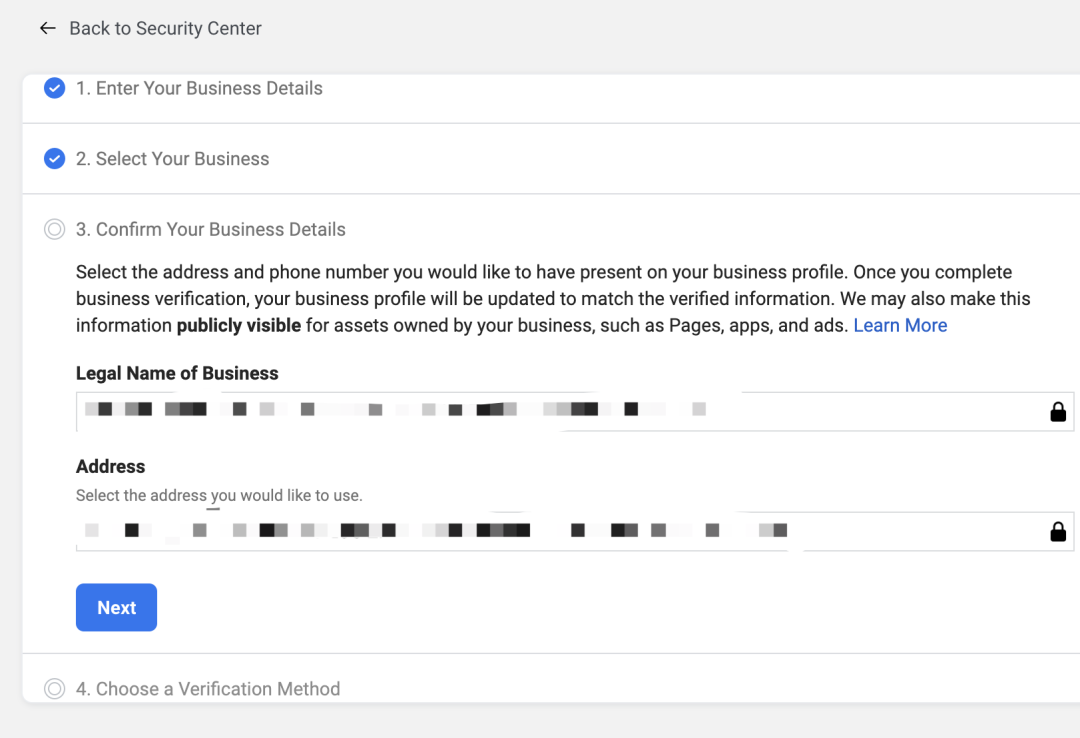Click the Legal Name of Business label
1080x738 pixels.
177,373
